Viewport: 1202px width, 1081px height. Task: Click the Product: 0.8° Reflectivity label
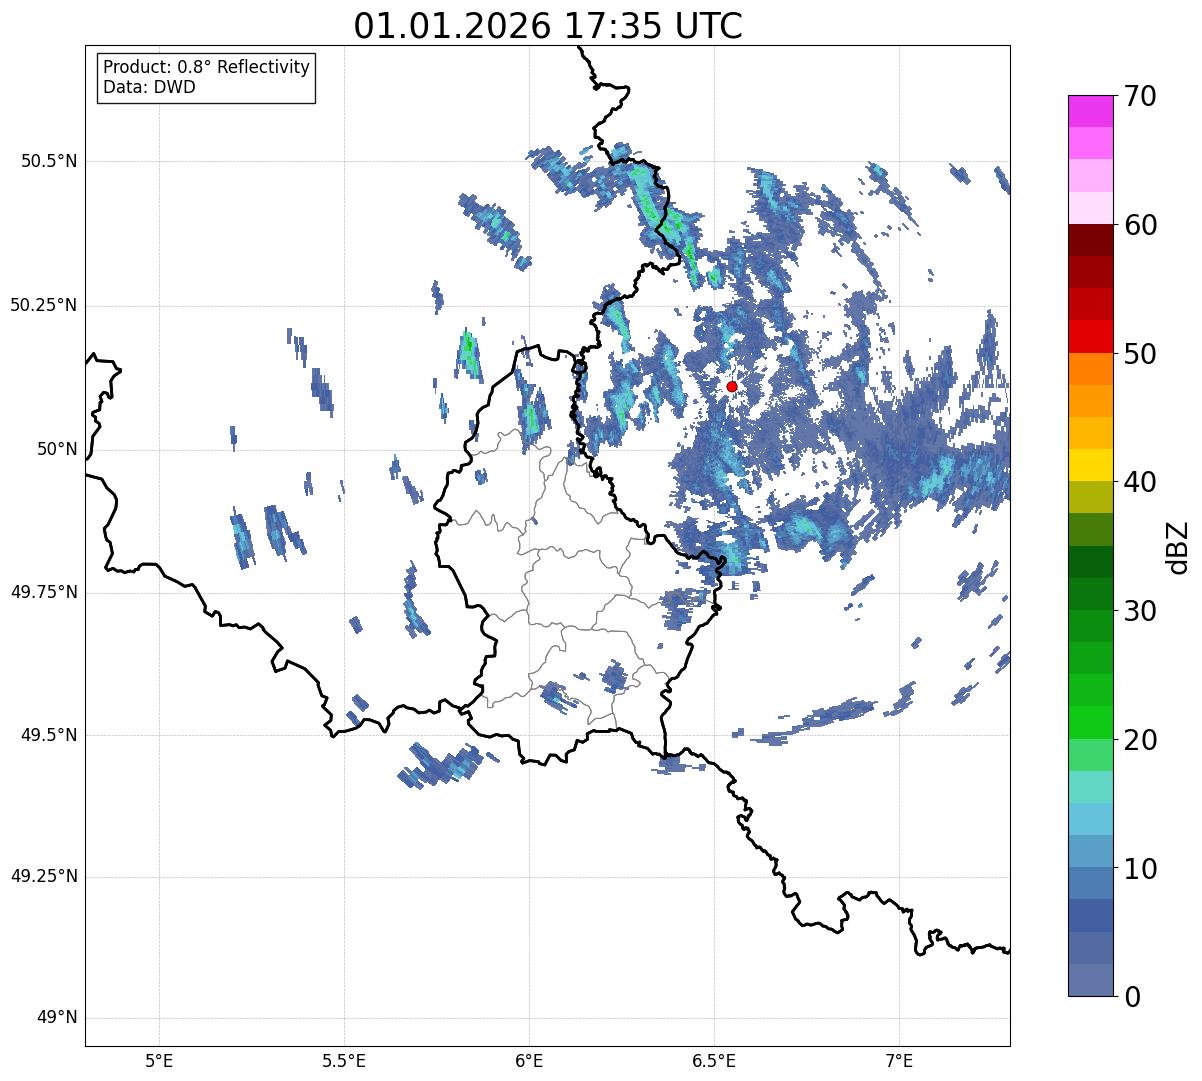207,67
